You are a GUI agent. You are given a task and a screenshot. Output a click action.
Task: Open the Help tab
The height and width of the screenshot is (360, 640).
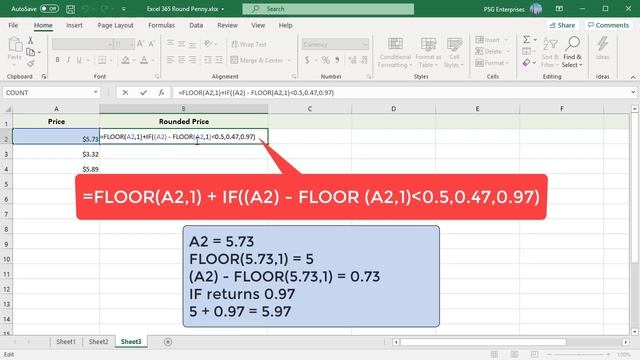tap(285, 25)
